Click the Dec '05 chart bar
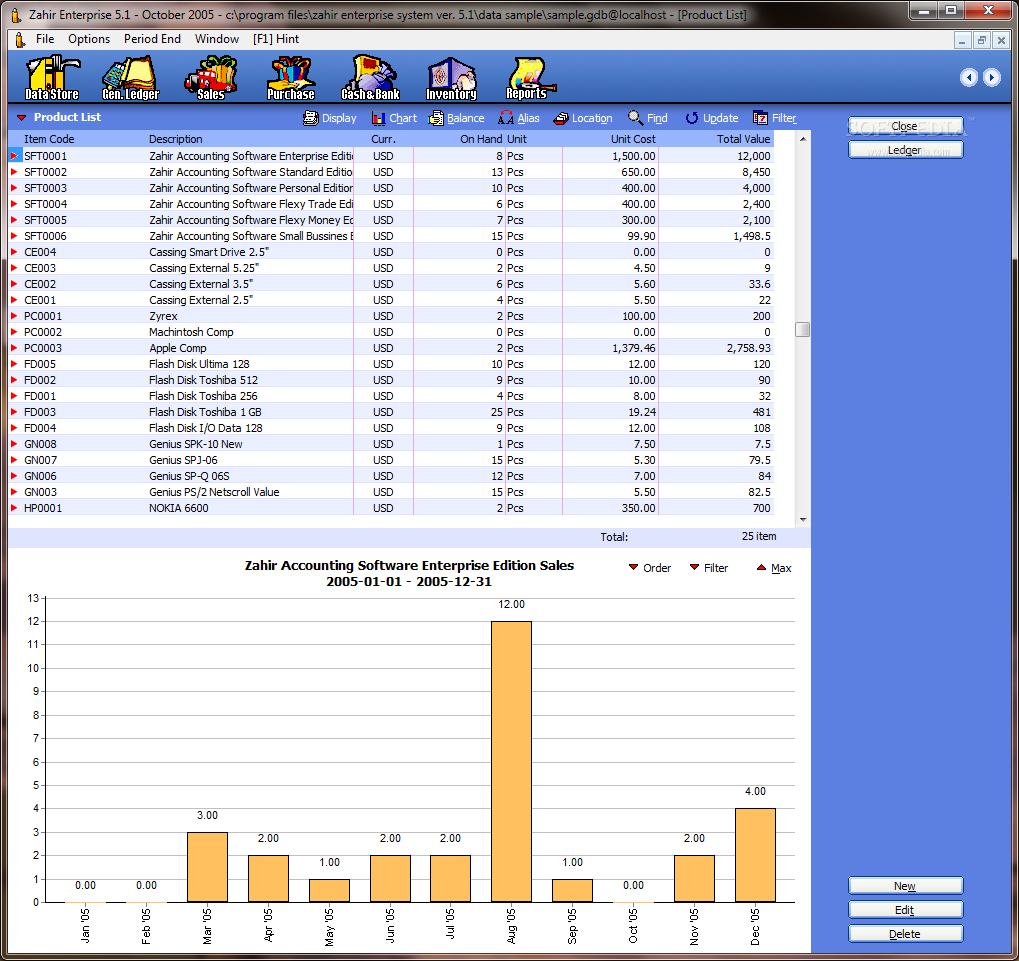 click(x=755, y=855)
